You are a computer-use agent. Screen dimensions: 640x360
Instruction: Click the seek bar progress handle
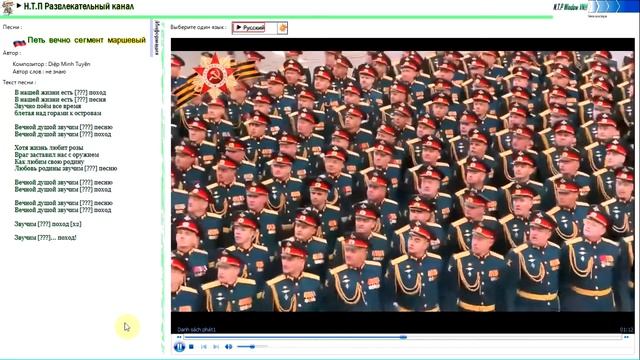click(x=403, y=337)
